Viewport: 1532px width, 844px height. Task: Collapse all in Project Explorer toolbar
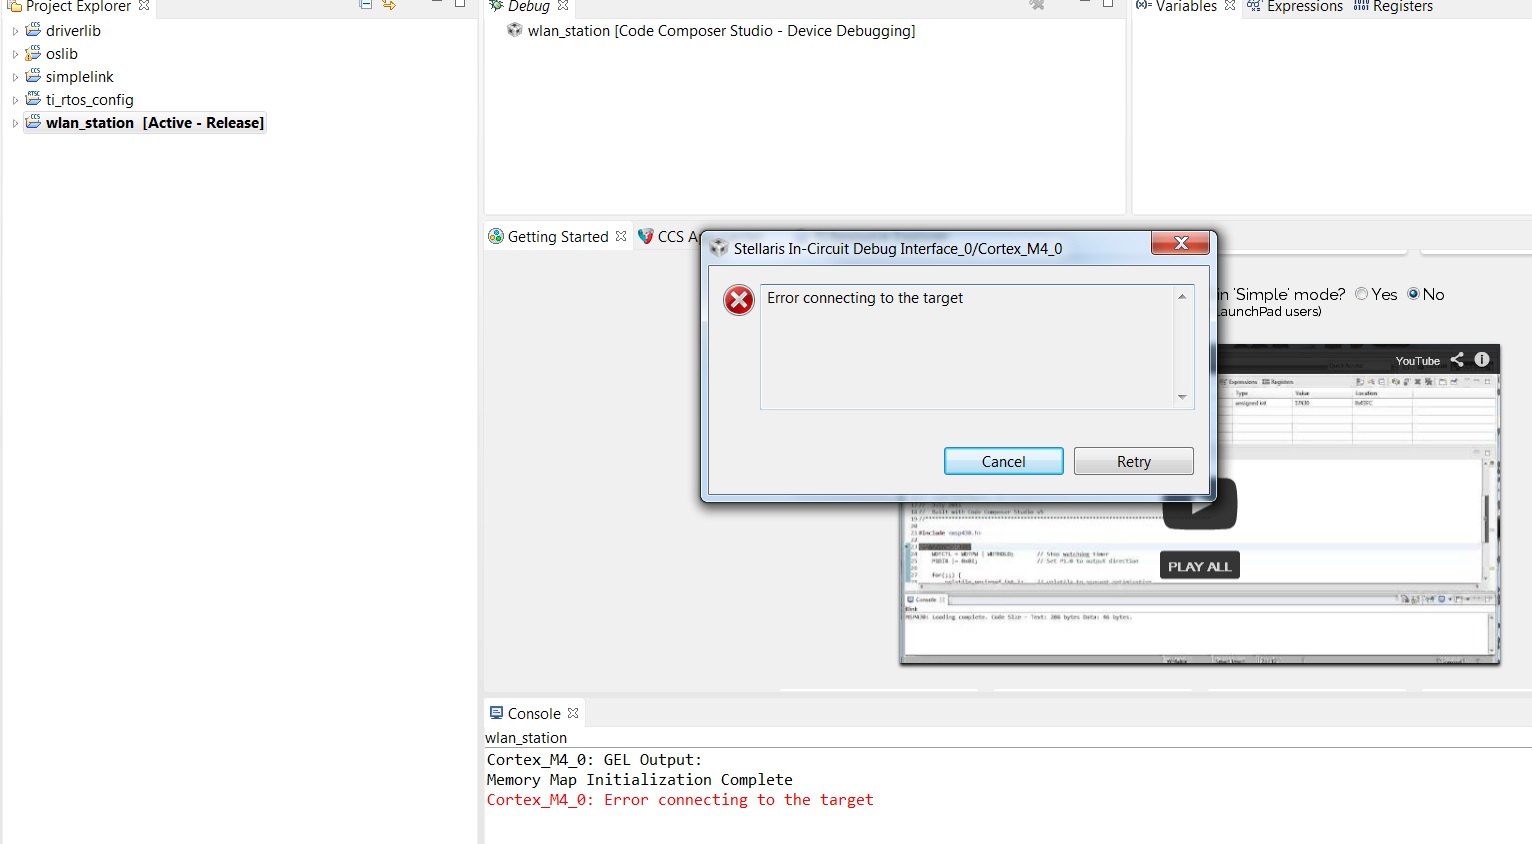[366, 5]
